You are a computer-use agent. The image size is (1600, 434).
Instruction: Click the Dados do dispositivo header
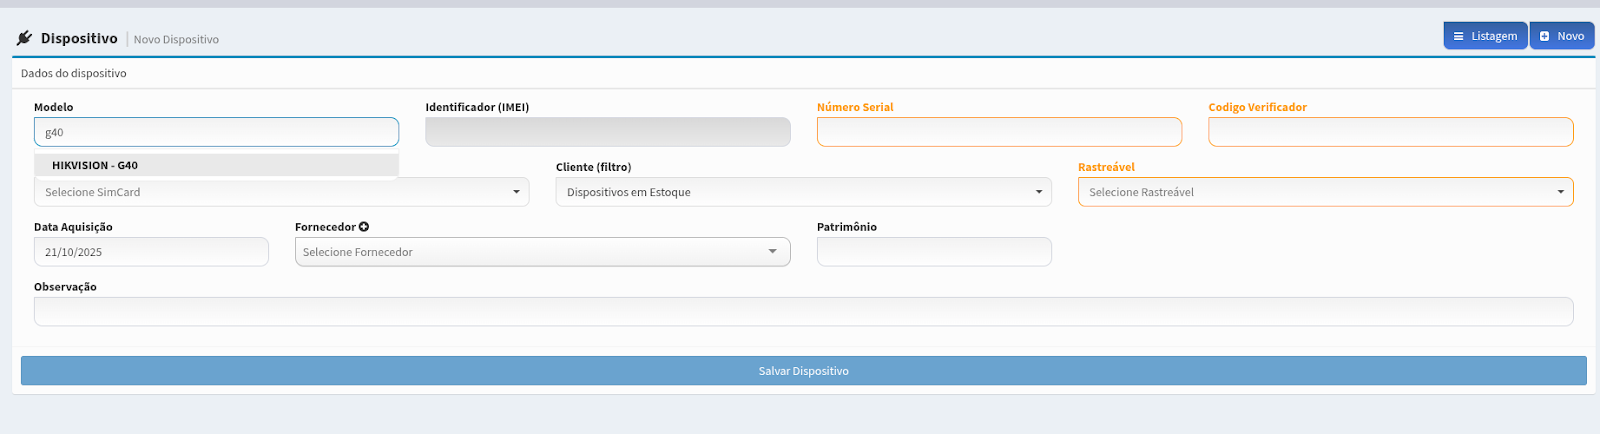[x=74, y=73]
